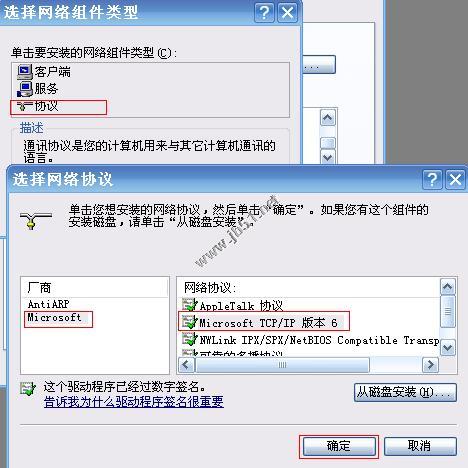Viewport: 468px width, 468px height.
Task: Click the 取消 button
Action: click(x=420, y=446)
